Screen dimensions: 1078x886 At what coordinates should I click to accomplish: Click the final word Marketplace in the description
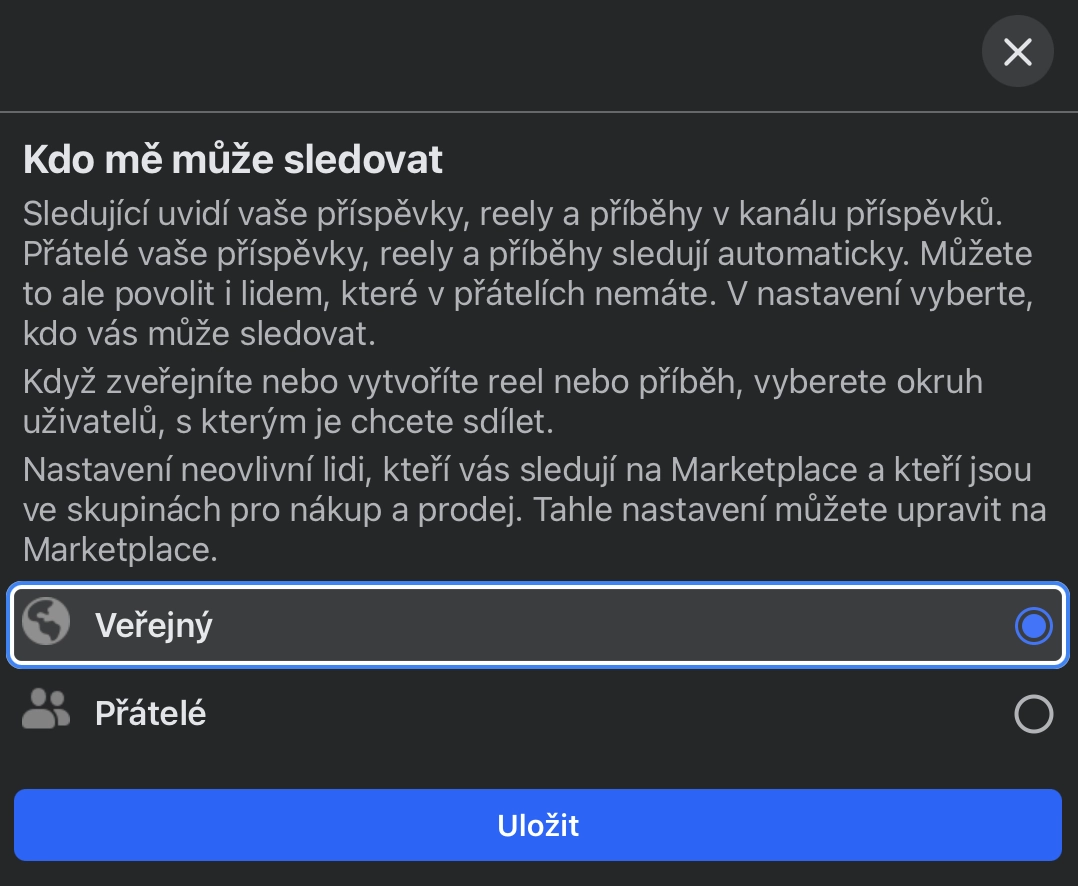tap(119, 550)
